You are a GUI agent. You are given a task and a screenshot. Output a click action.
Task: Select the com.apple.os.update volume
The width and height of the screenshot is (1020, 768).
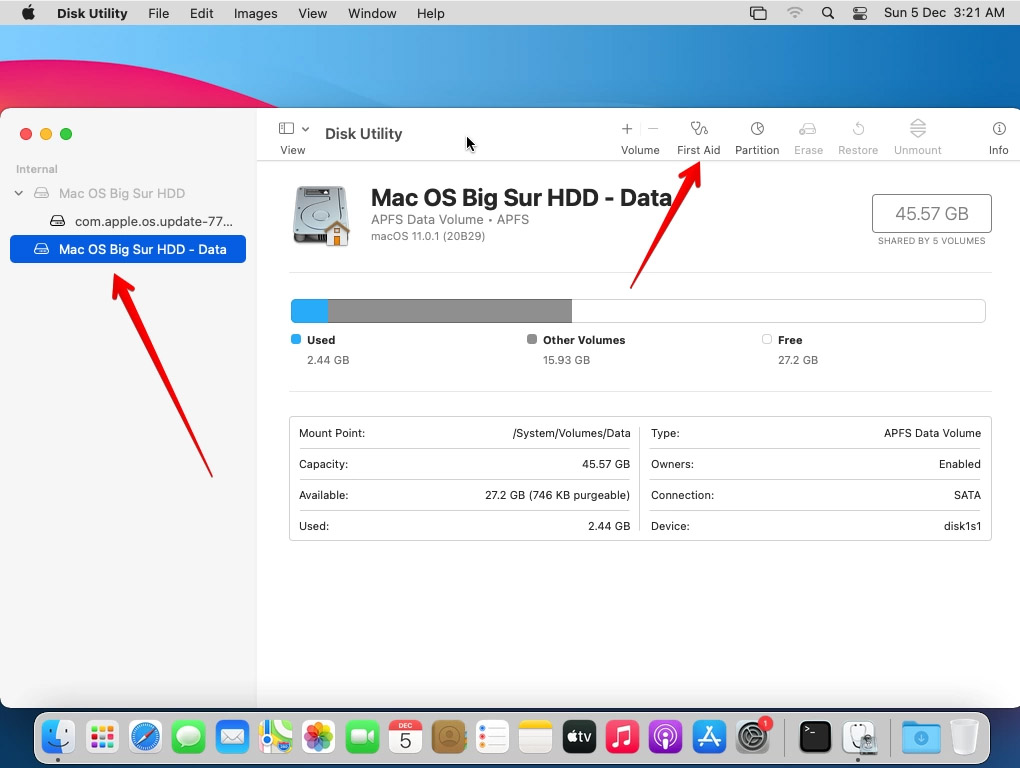(141, 221)
